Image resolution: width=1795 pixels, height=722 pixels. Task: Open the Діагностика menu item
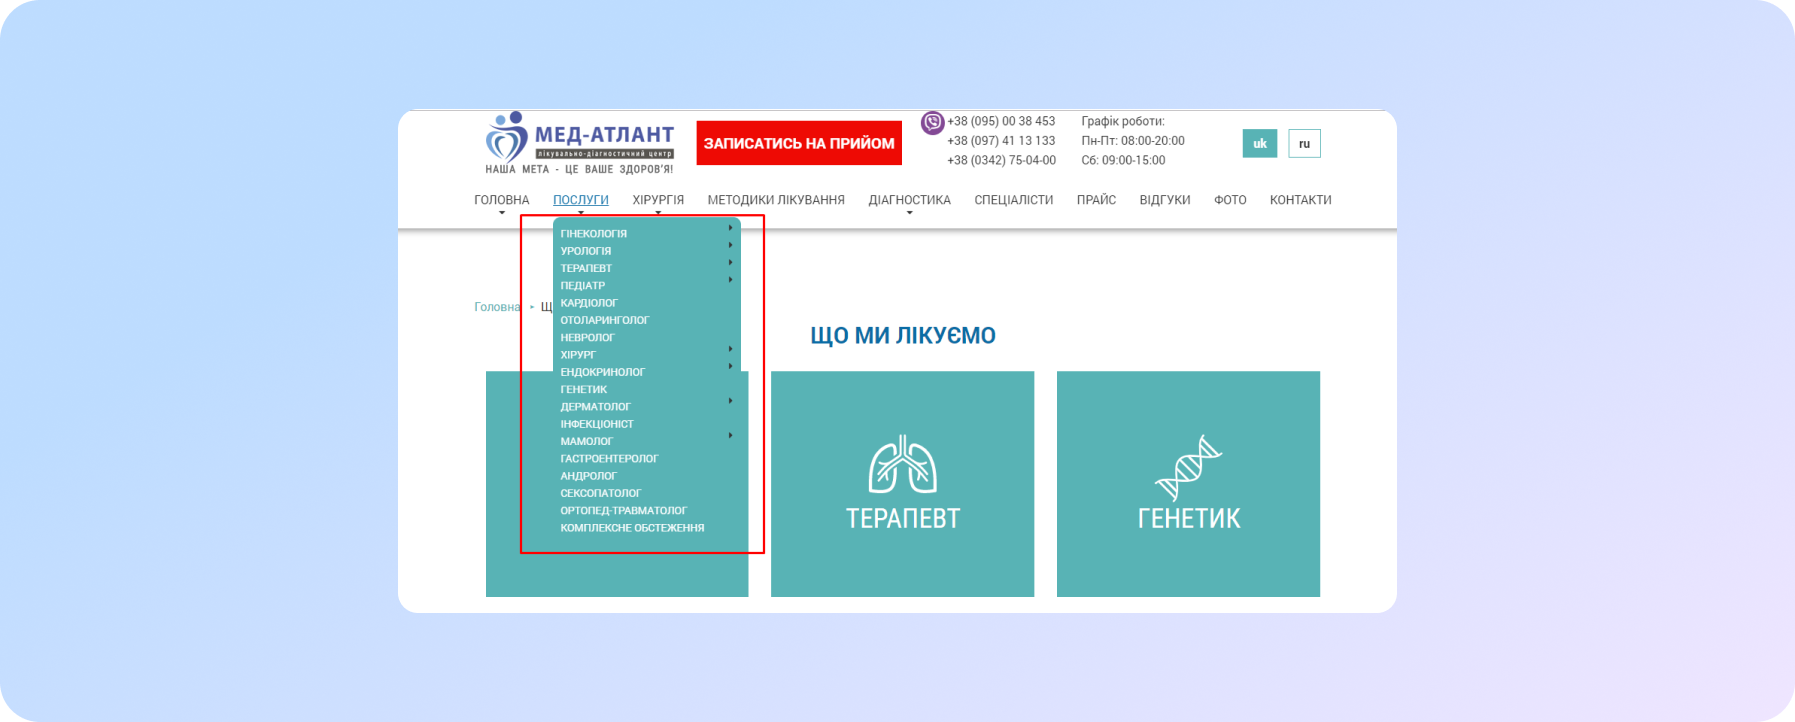[909, 200]
